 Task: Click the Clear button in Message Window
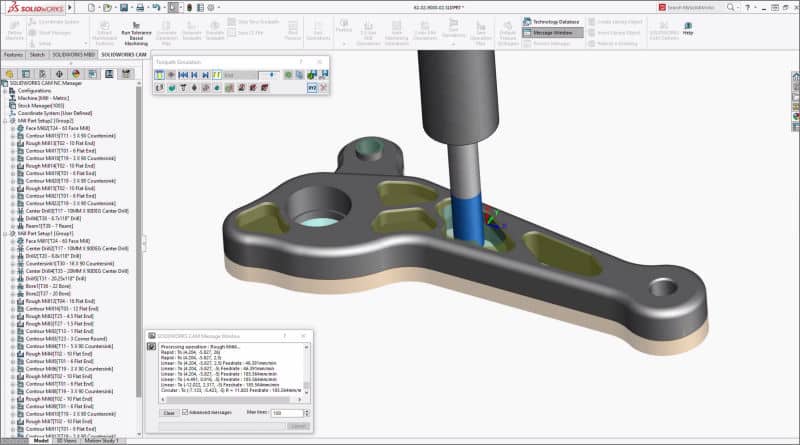click(168, 412)
